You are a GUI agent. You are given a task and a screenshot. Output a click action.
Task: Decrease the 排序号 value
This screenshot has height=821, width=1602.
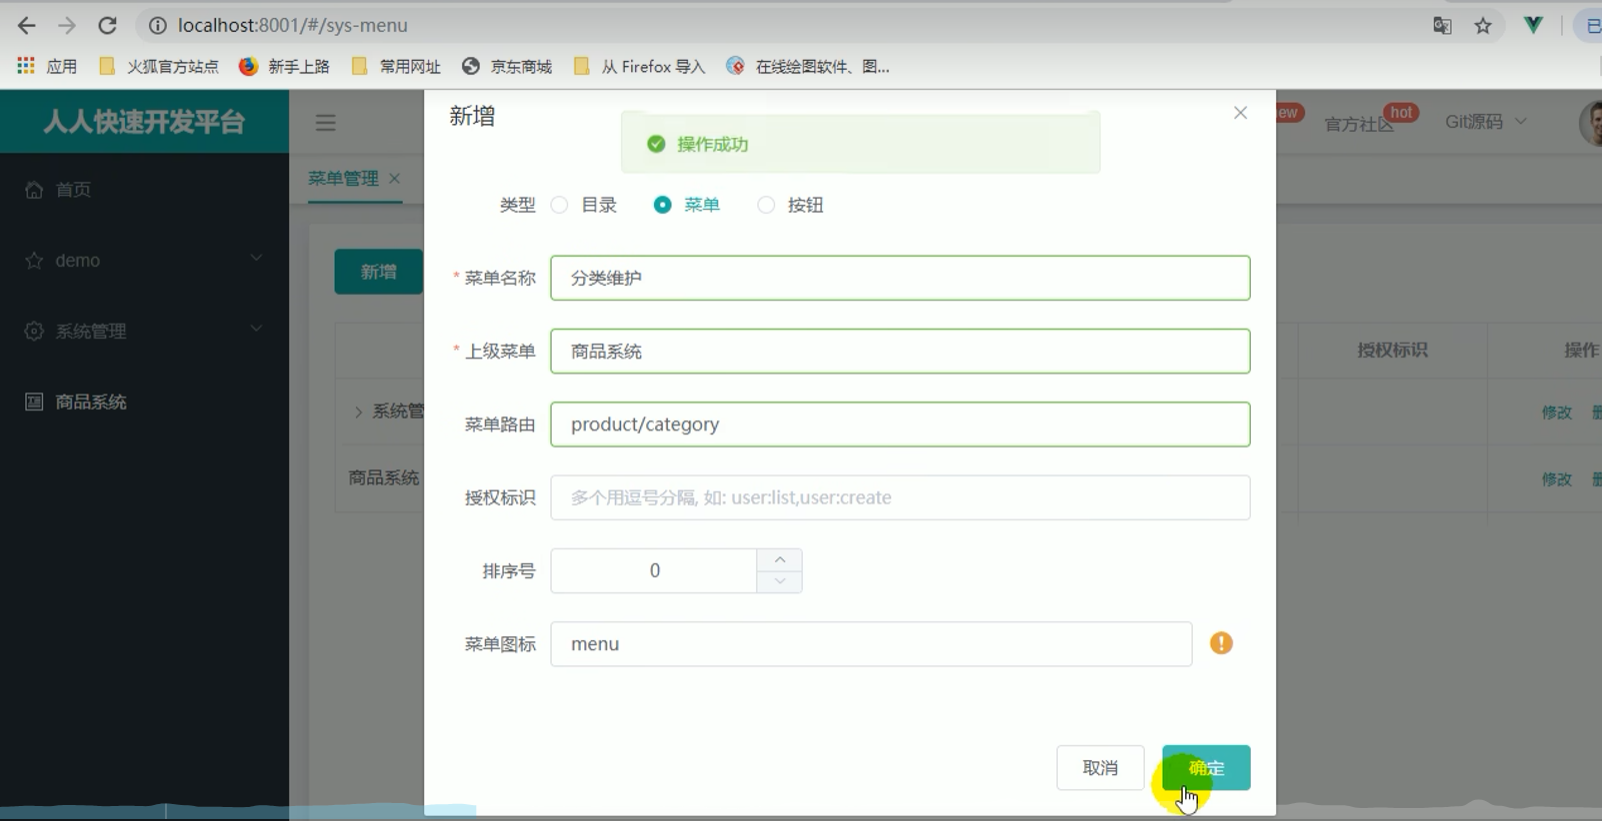tap(780, 581)
